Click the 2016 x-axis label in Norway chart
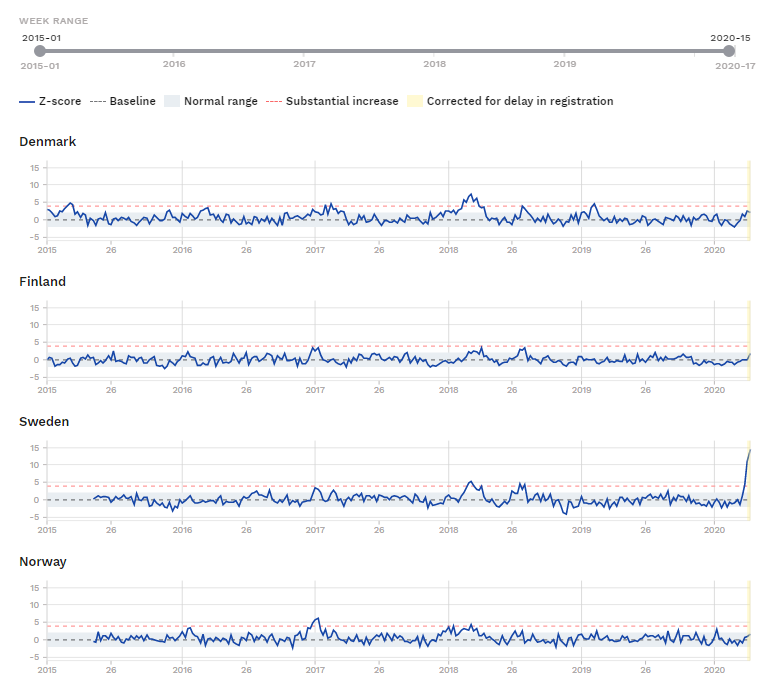Viewport: 772px width, 695px height. (x=182, y=670)
